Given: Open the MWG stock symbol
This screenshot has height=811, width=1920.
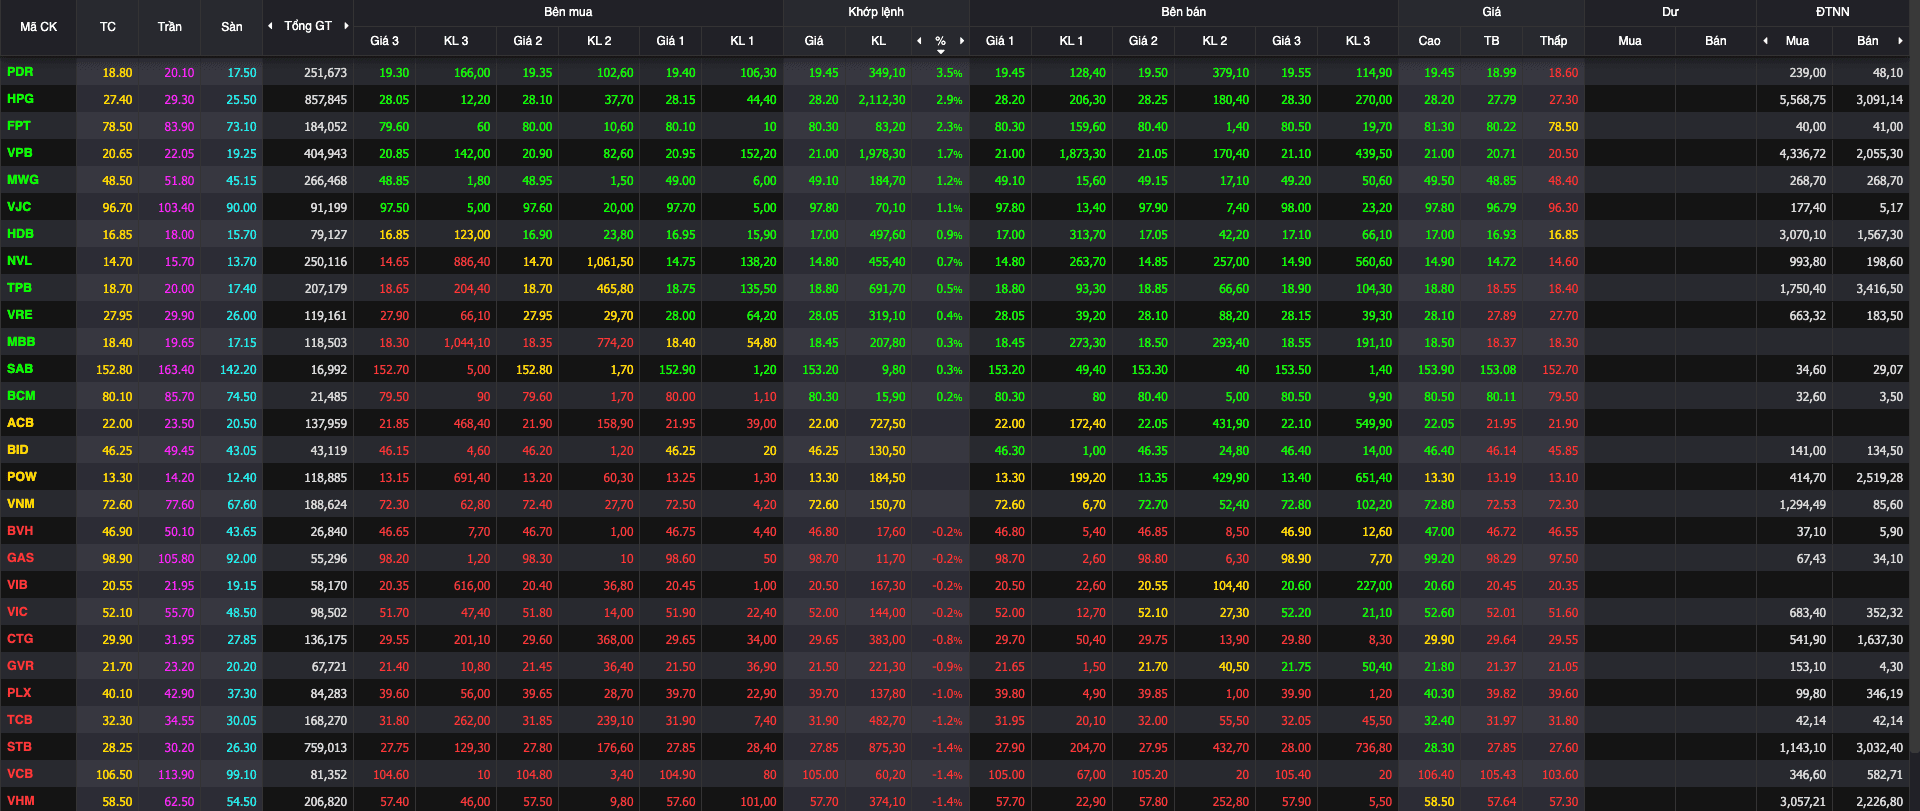Looking at the screenshot, I should pos(23,180).
